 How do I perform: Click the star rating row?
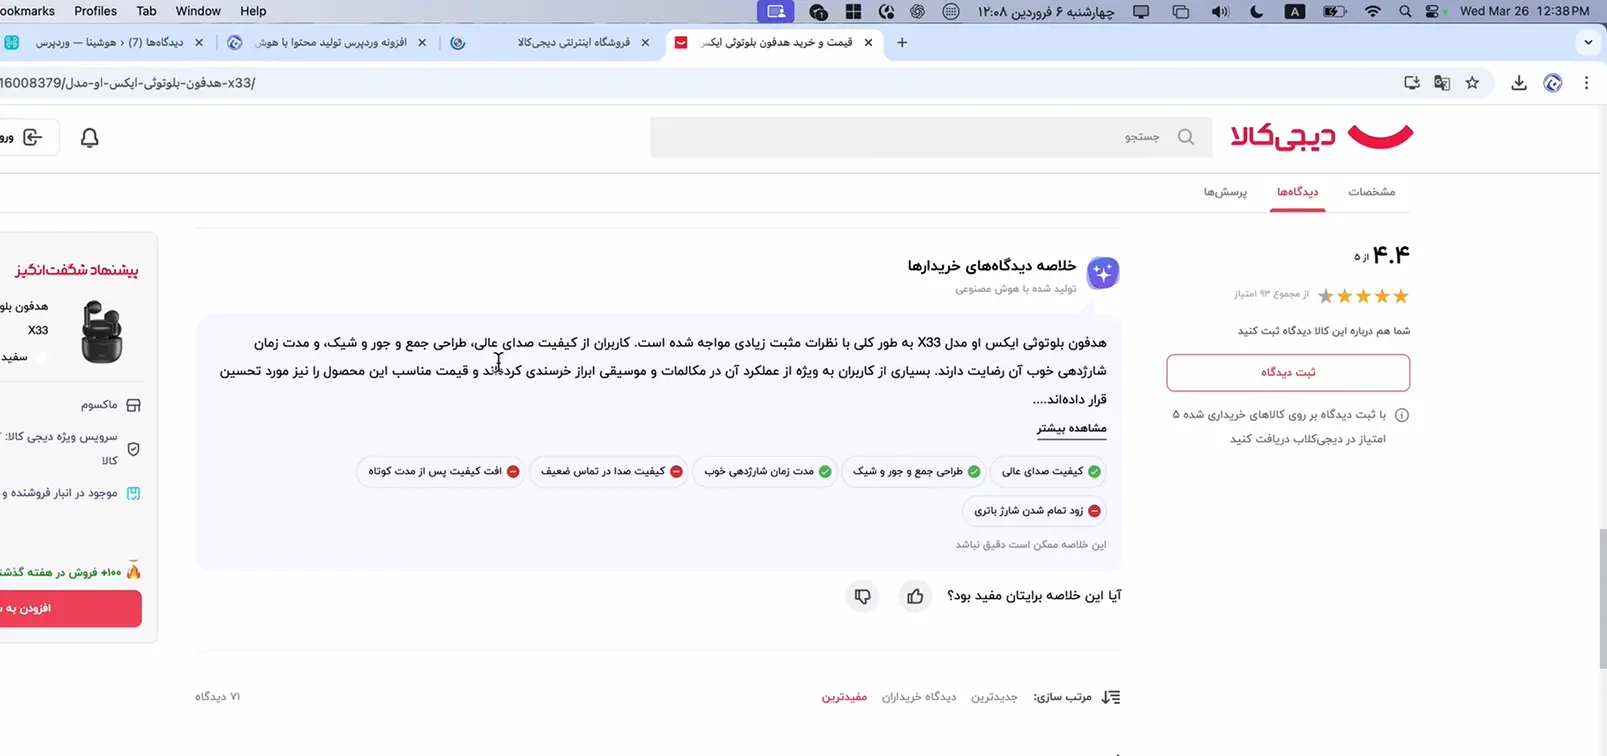pos(1363,296)
